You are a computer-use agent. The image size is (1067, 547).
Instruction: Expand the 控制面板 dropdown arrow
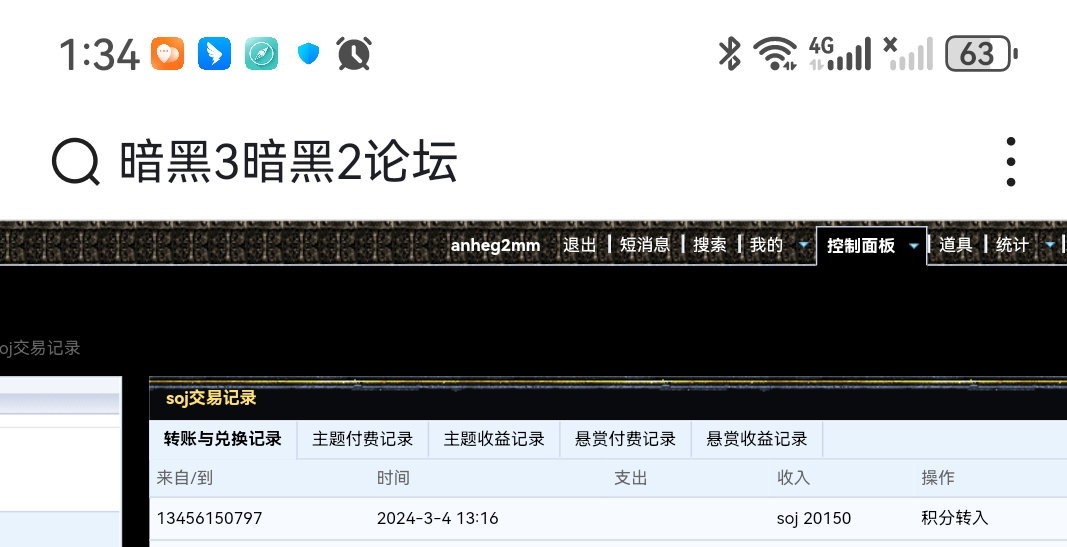click(913, 245)
